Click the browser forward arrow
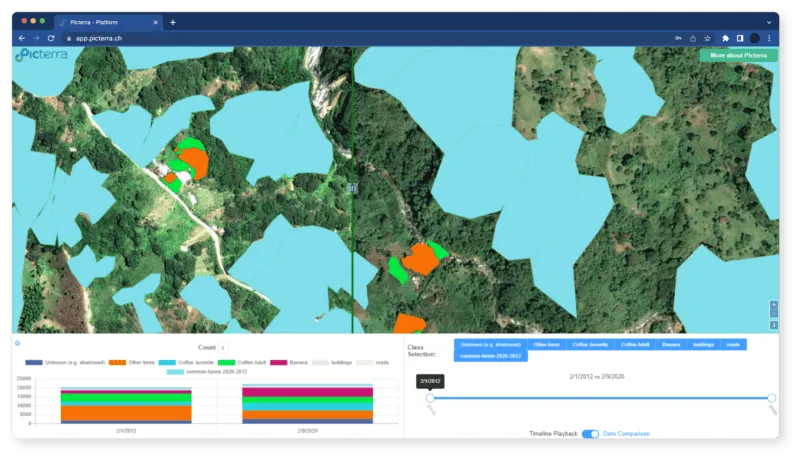Screen dimensions: 800x459 tap(36, 38)
